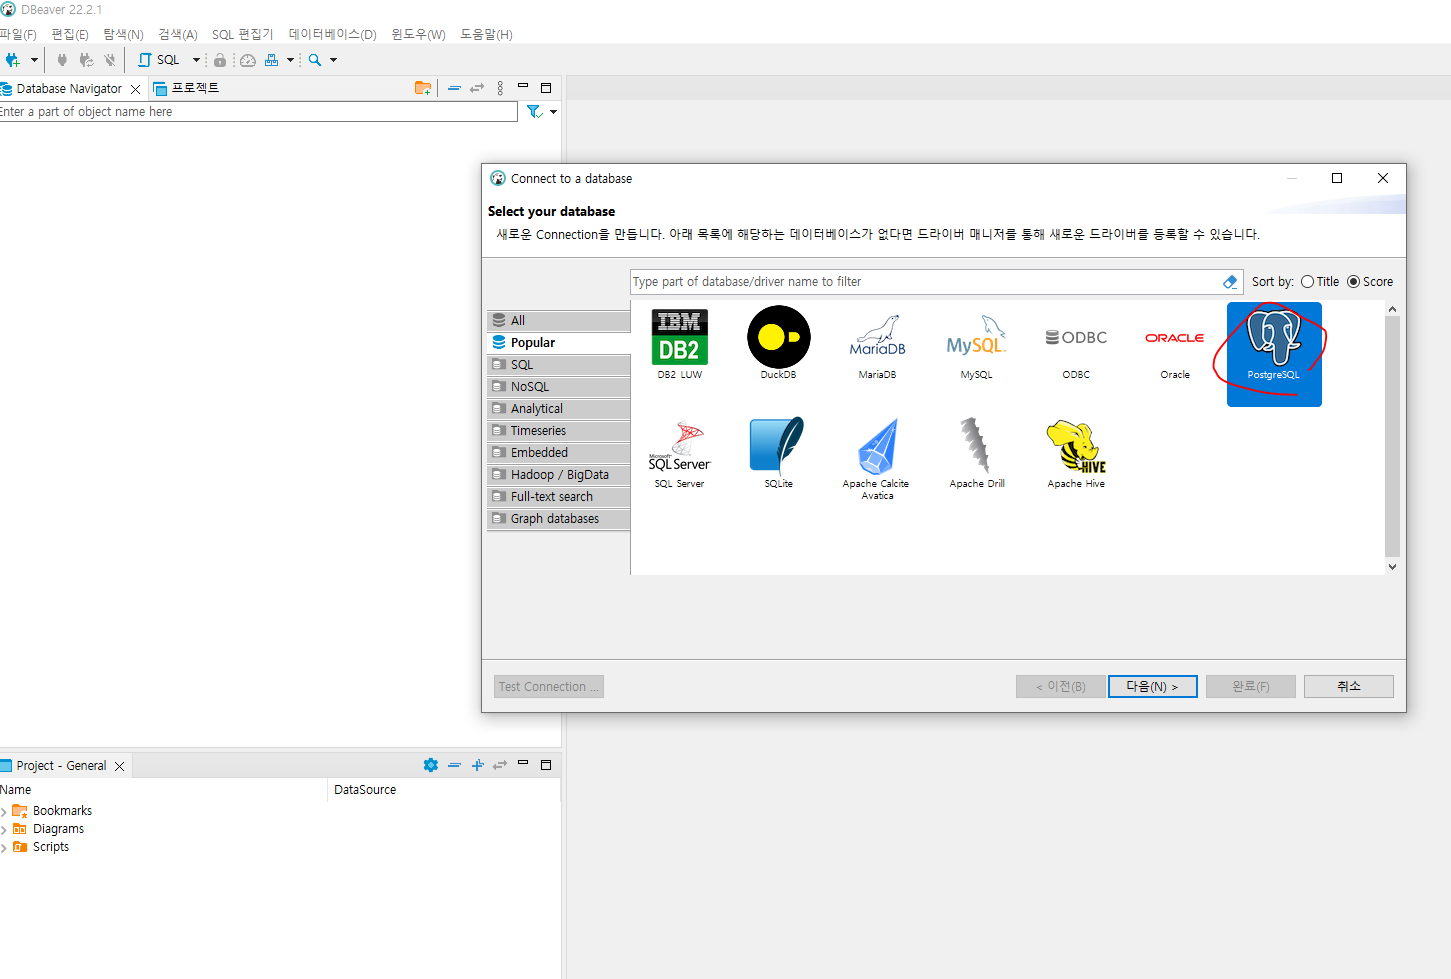Click the database tools network icon
The width and height of the screenshot is (1451, 979).
(x=271, y=60)
